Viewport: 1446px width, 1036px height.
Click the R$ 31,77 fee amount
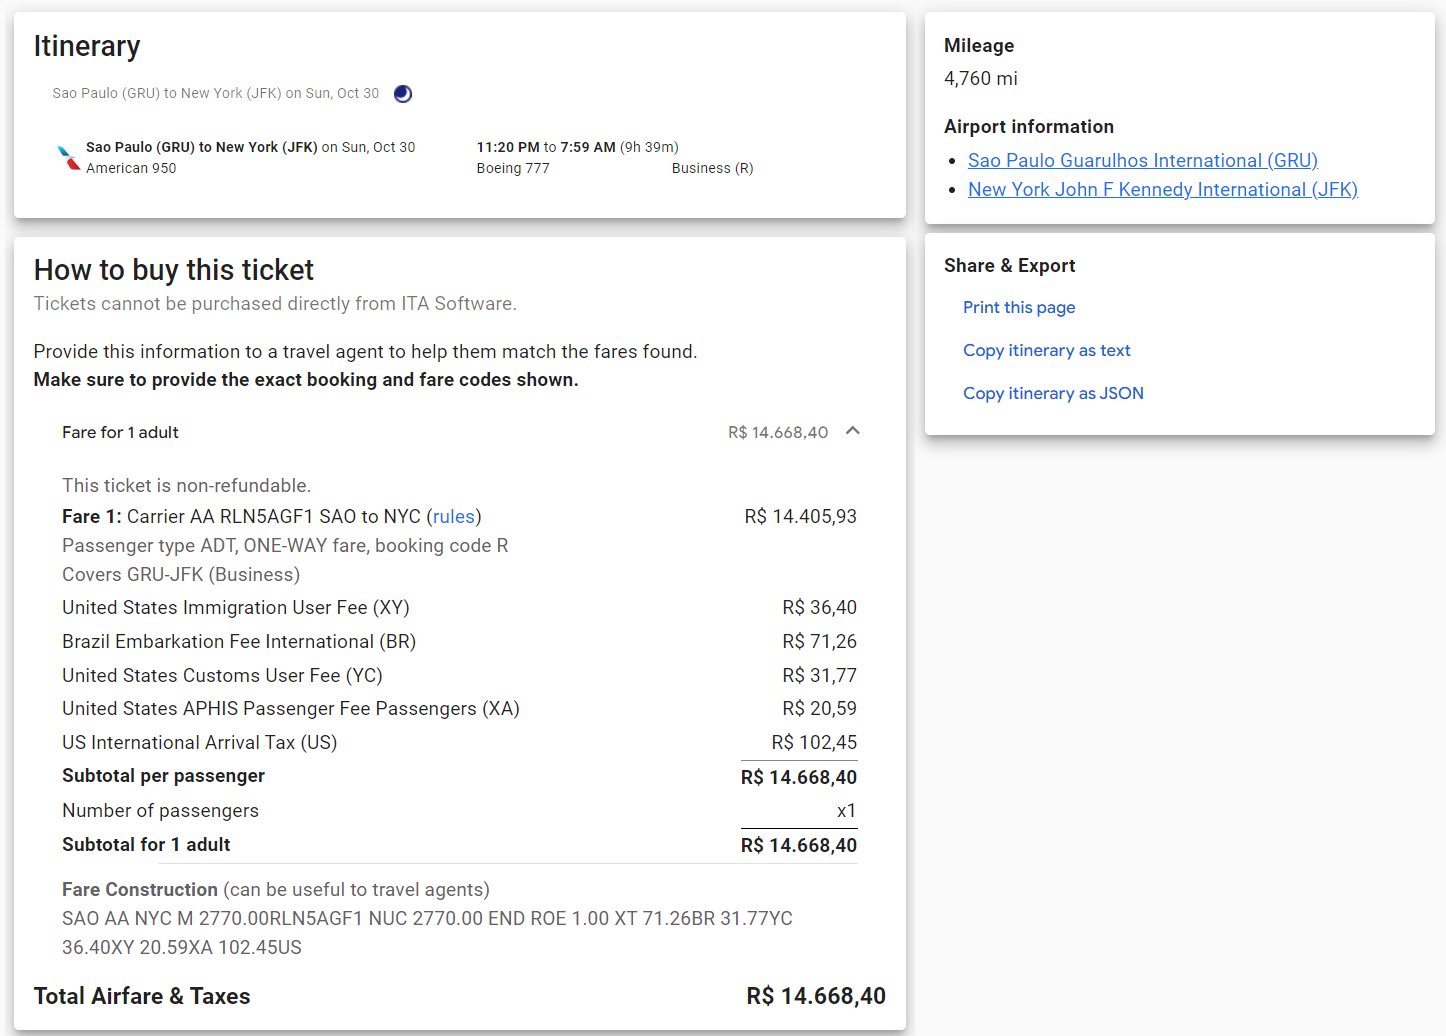(819, 676)
